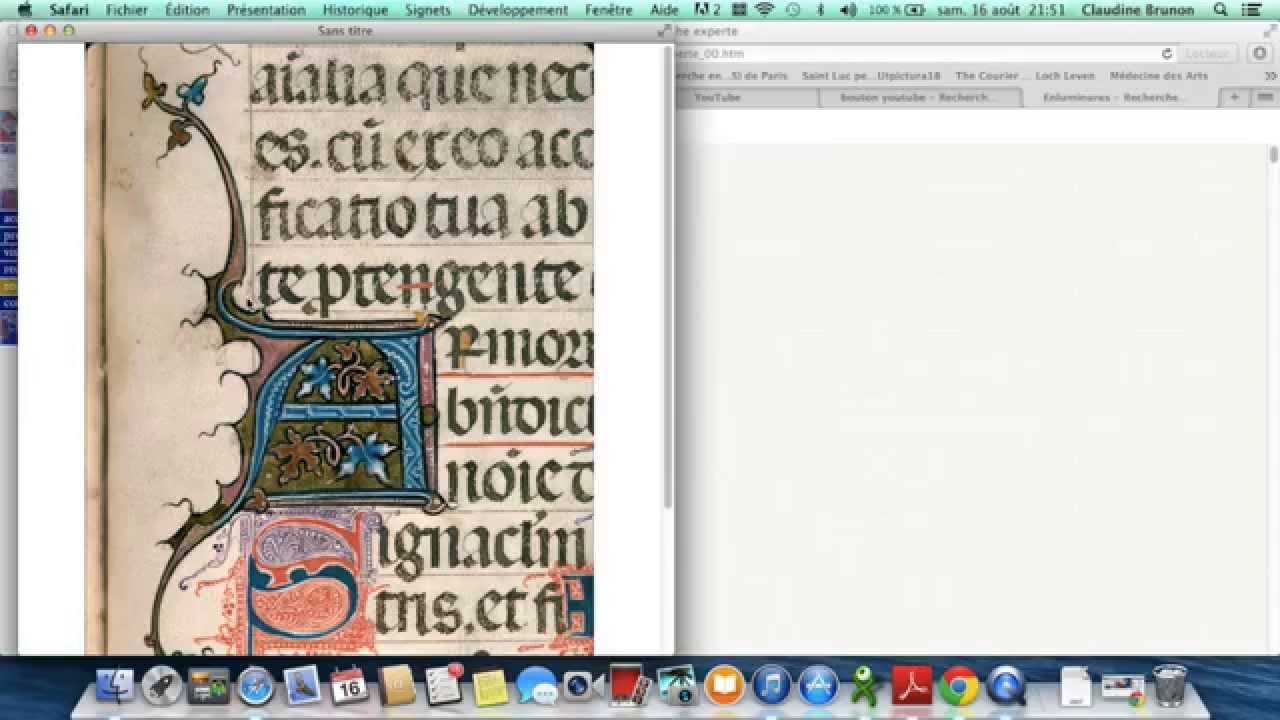The width and height of the screenshot is (1280, 720).
Task: Open the Safari application menu
Action: click(69, 10)
